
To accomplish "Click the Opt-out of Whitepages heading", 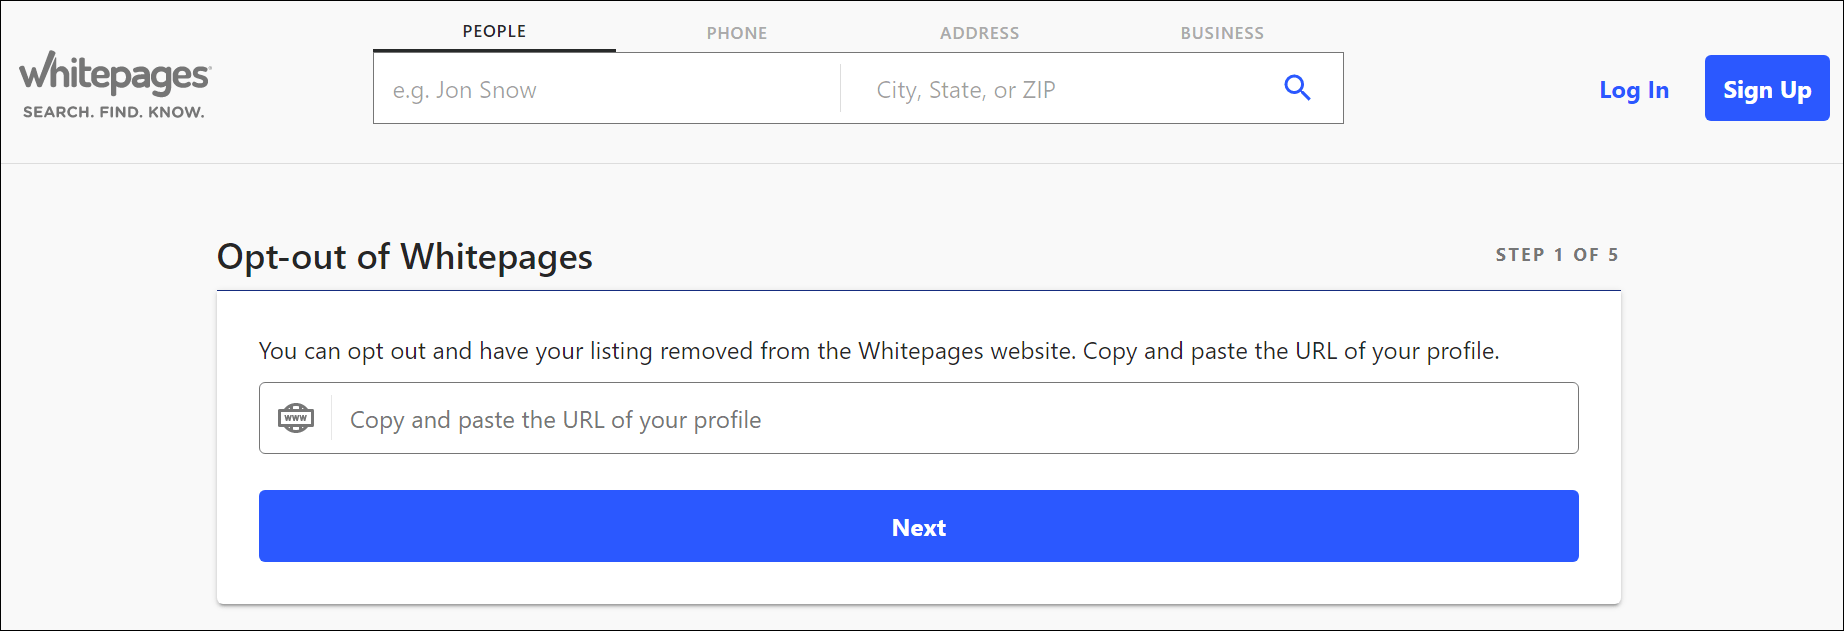I will click(x=405, y=257).
